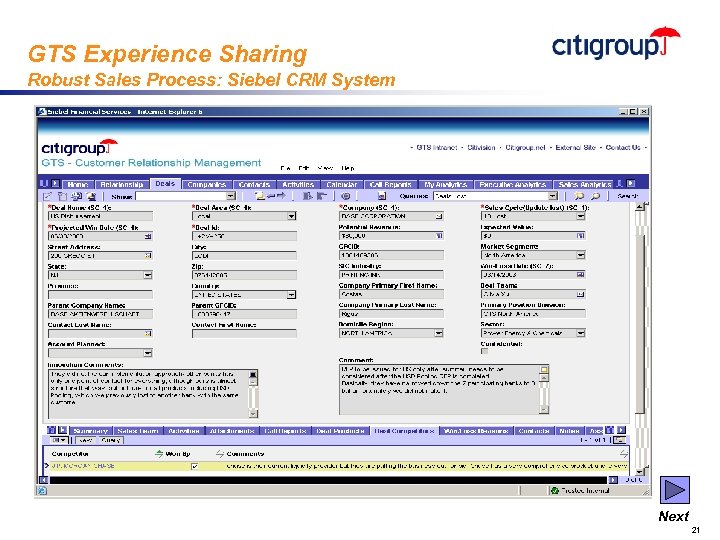This screenshot has height=540, width=720.
Task: Open the Companies tab
Action: [207, 184]
